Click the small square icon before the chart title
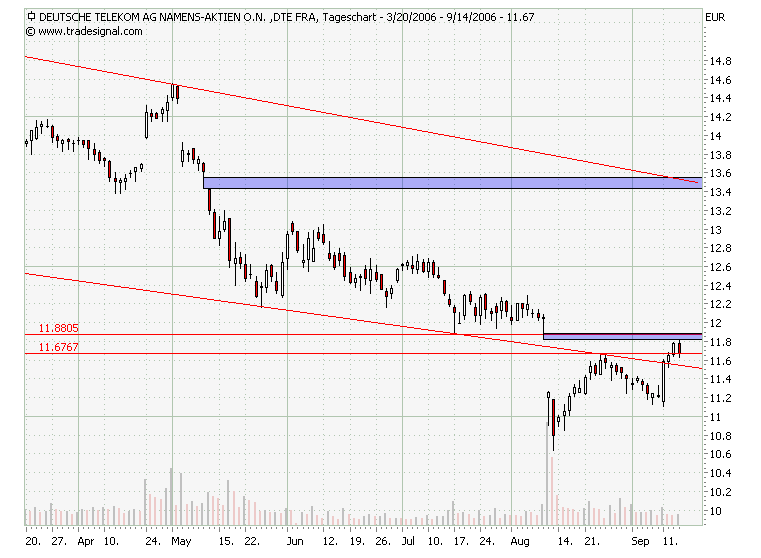Screen dimensions: 761x558 tap(31, 16)
